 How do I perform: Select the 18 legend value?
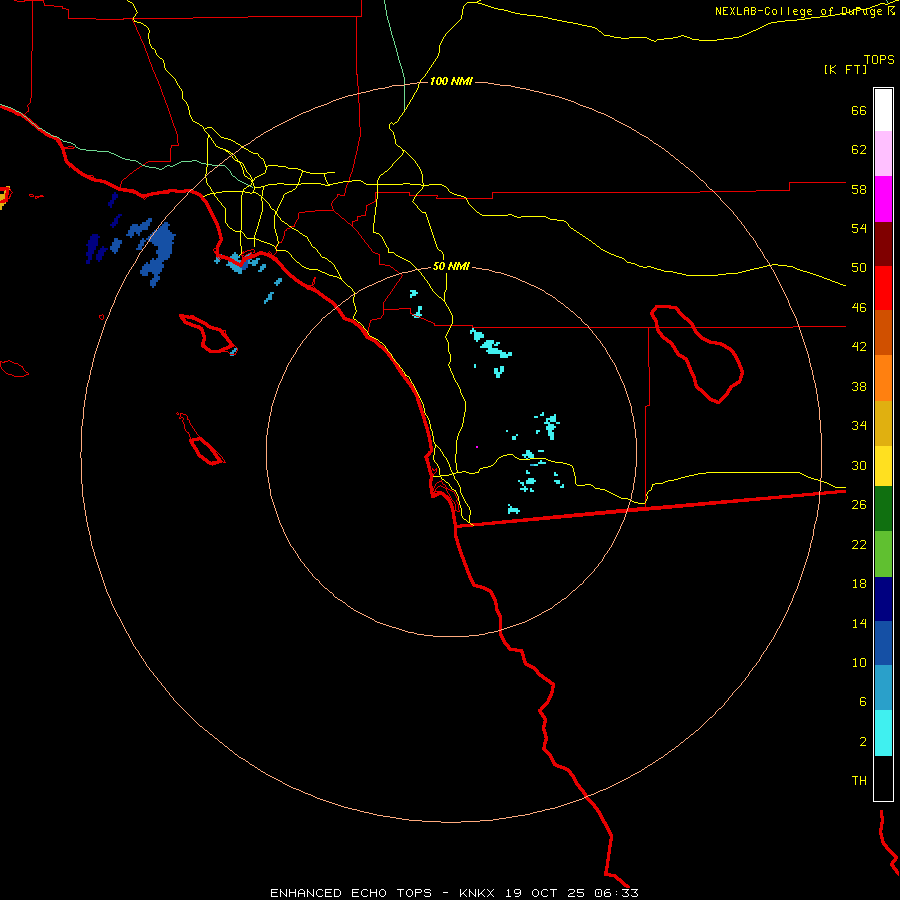(859, 584)
